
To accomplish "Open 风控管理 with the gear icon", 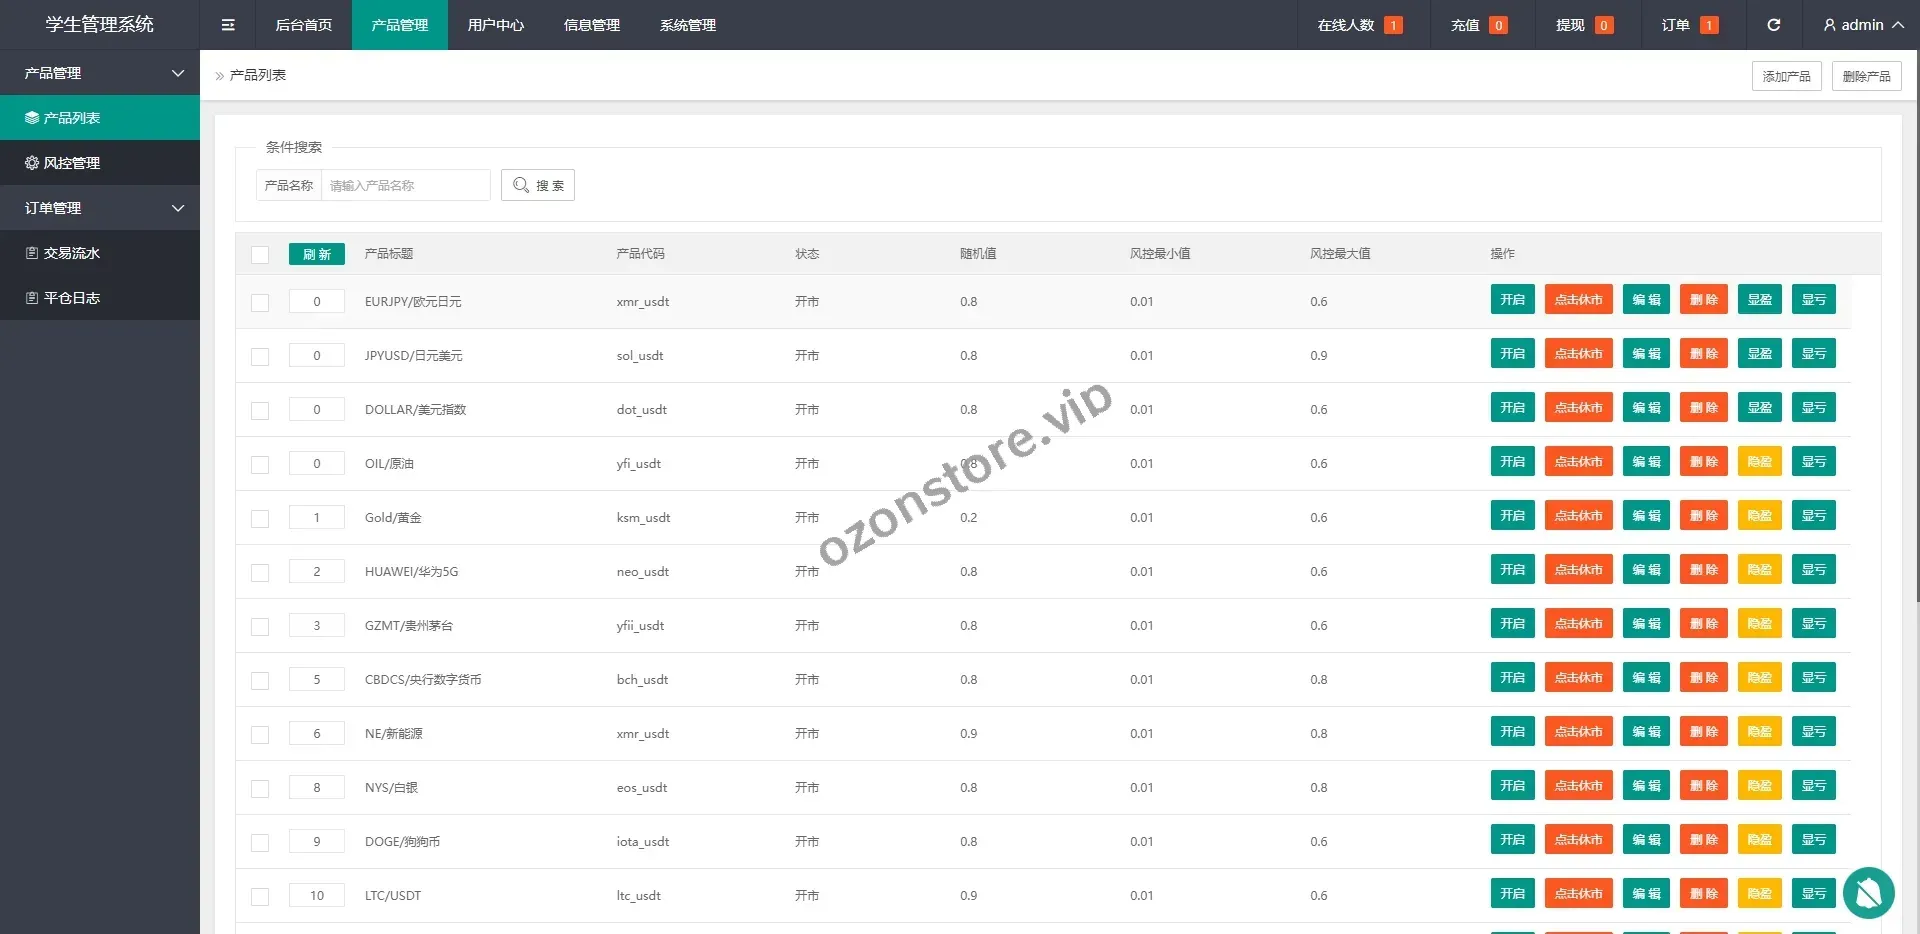I will pyautogui.click(x=100, y=163).
